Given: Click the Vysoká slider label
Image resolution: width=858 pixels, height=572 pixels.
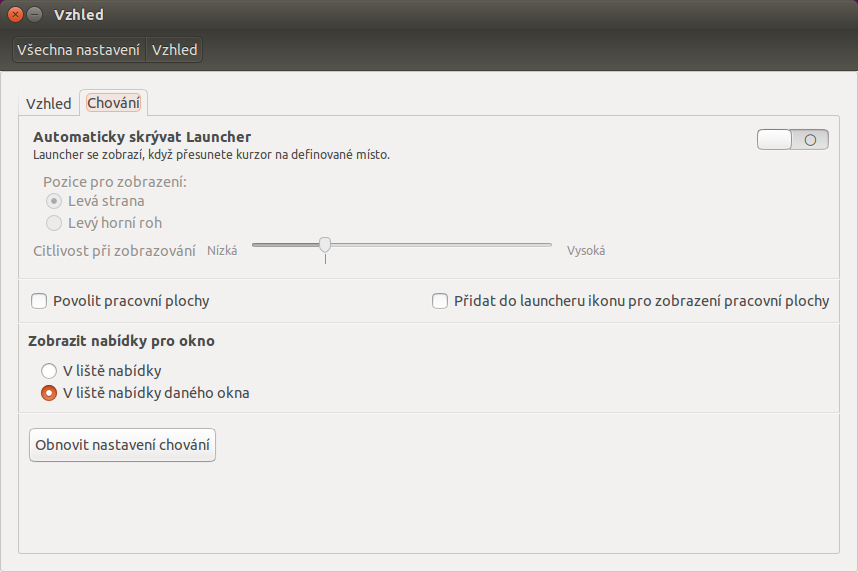Looking at the screenshot, I should click(585, 251).
